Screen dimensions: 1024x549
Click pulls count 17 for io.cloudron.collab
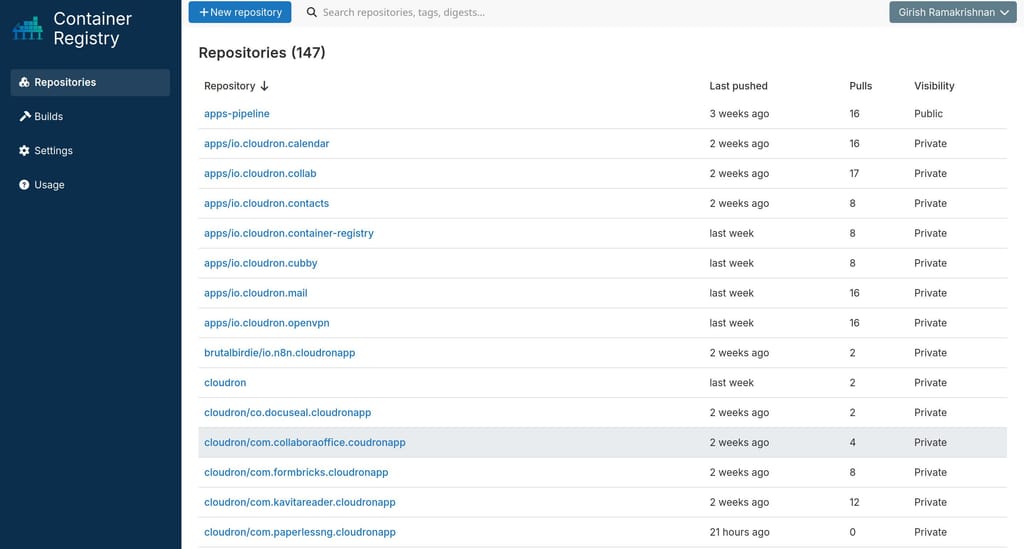[854, 174]
